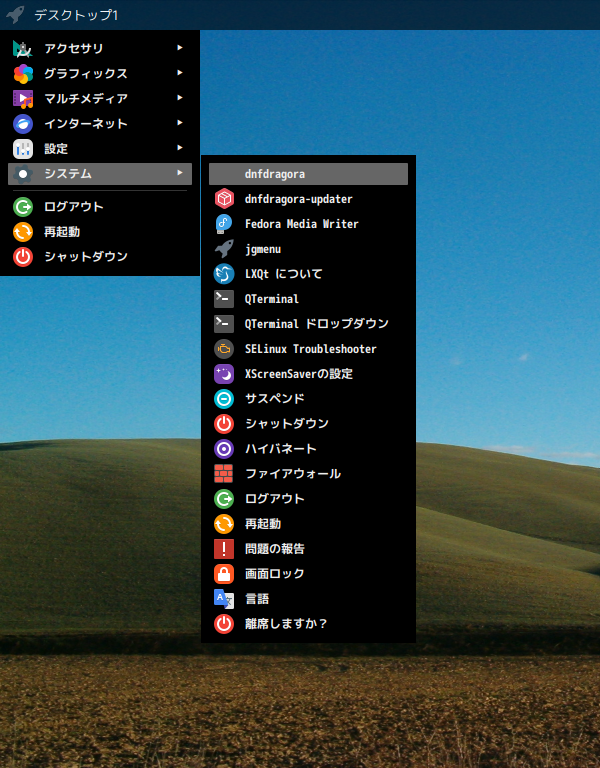The height and width of the screenshot is (768, 600).
Task: Click orange 再起動 icon in system submenu
Action: 224,524
